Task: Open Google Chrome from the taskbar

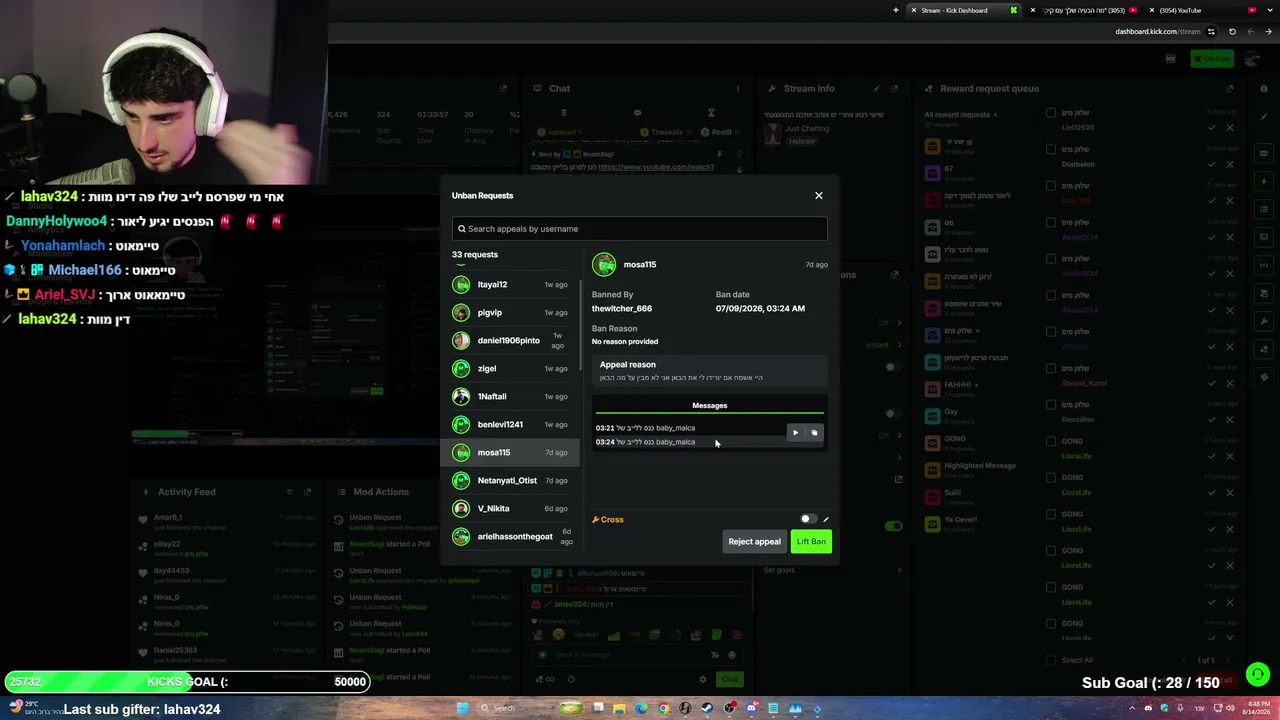Action: pos(663,709)
